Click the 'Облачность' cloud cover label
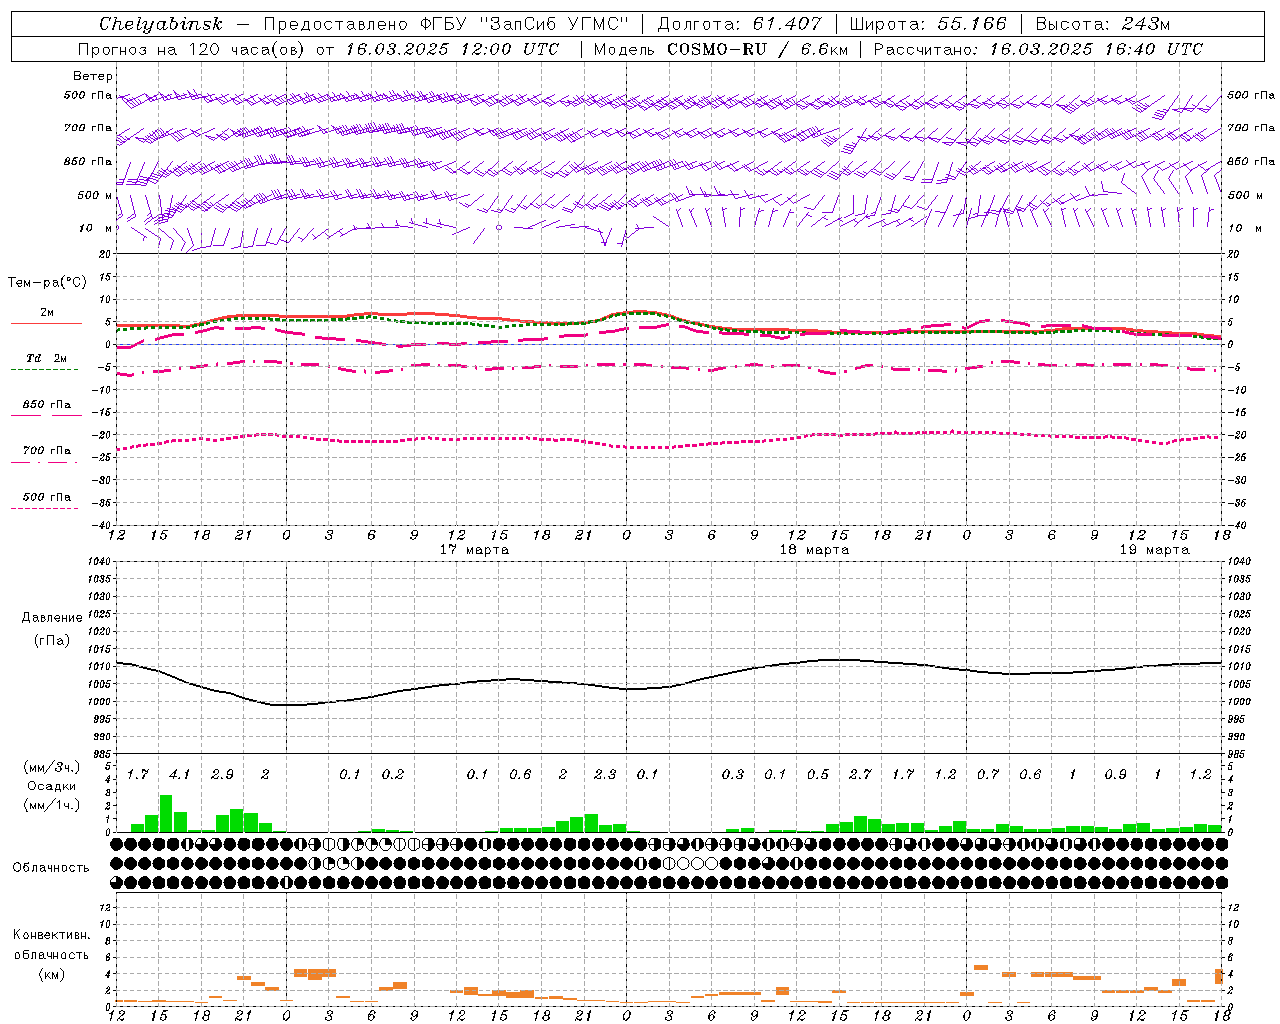The image size is (1280, 1024). click(51, 868)
